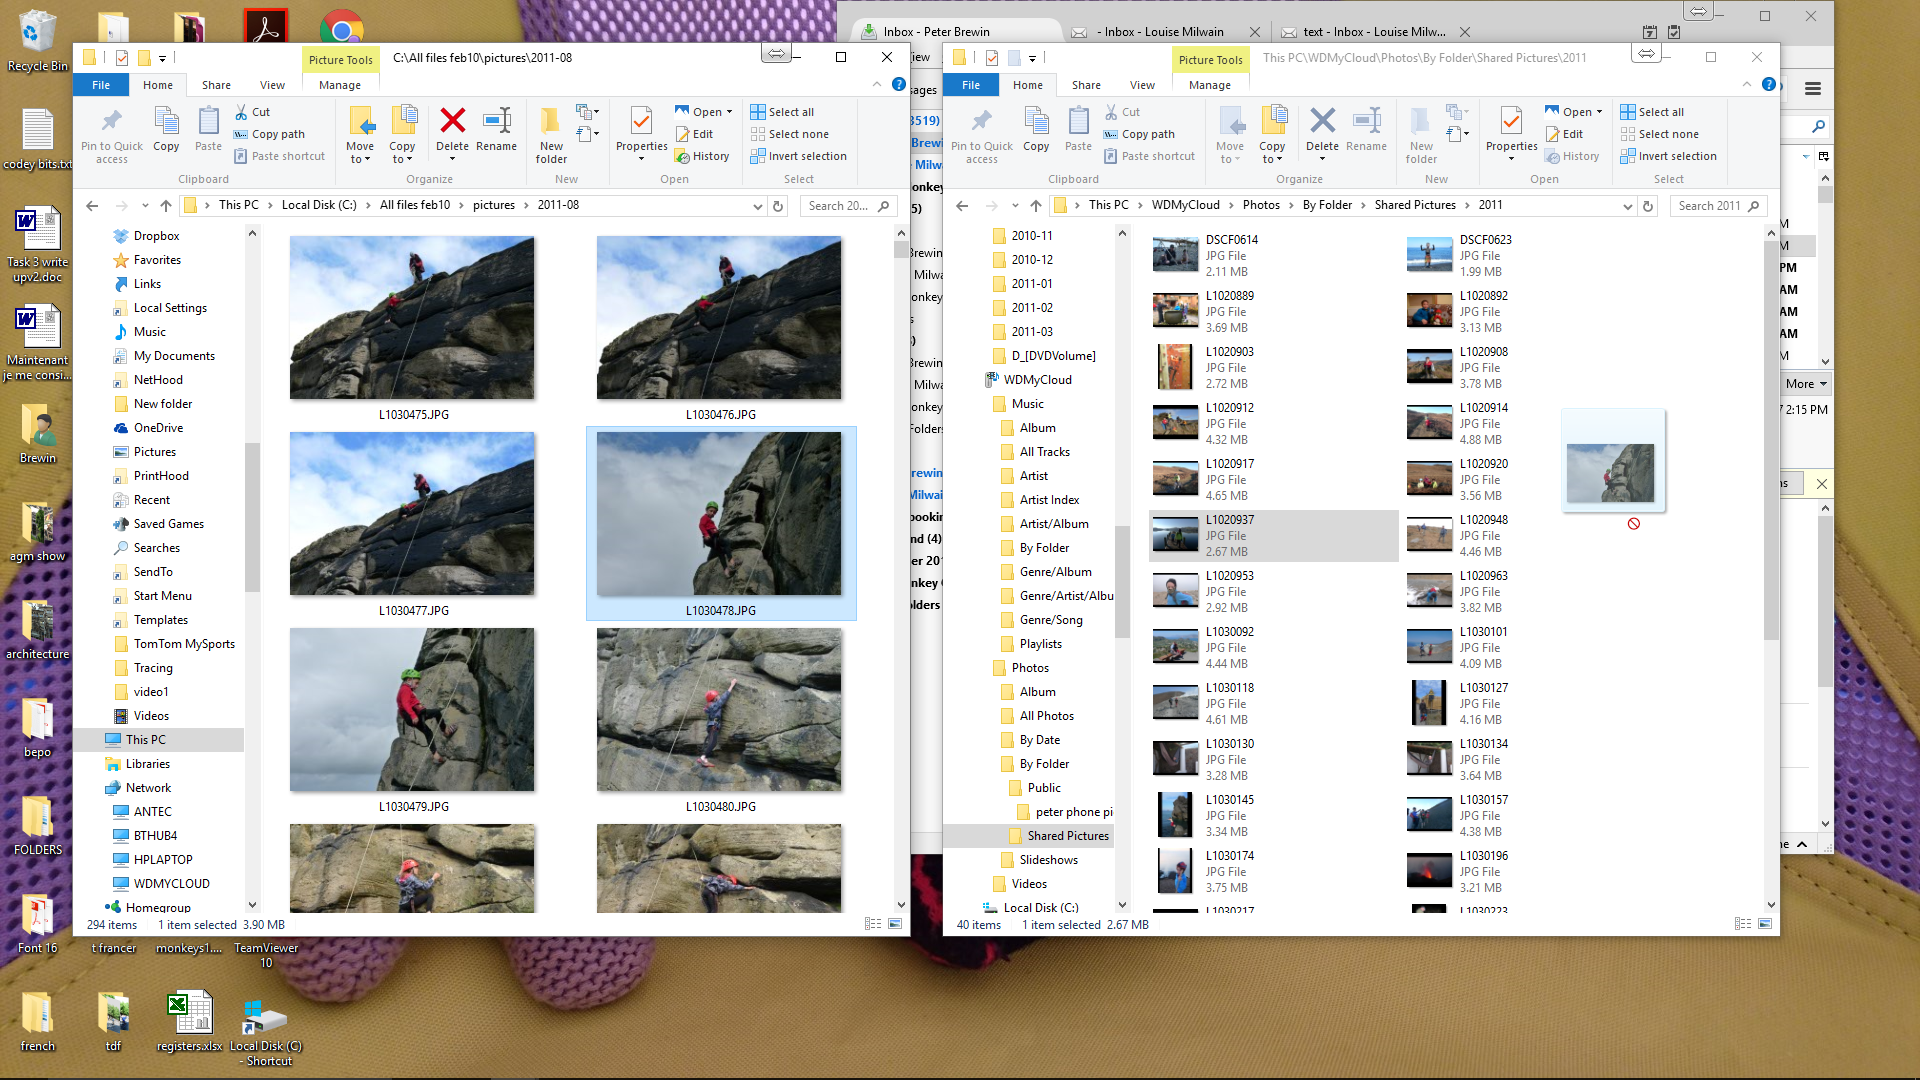Expand the address bar history dropdown for 2011-08
Viewport: 1920px width, 1080px height.
click(757, 206)
